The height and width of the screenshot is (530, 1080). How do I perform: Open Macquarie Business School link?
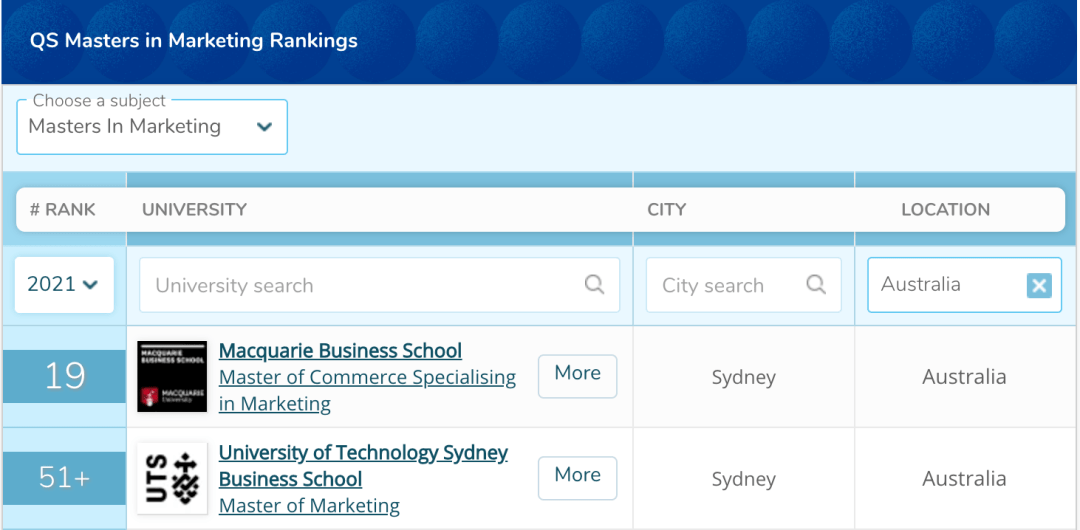[340, 351]
